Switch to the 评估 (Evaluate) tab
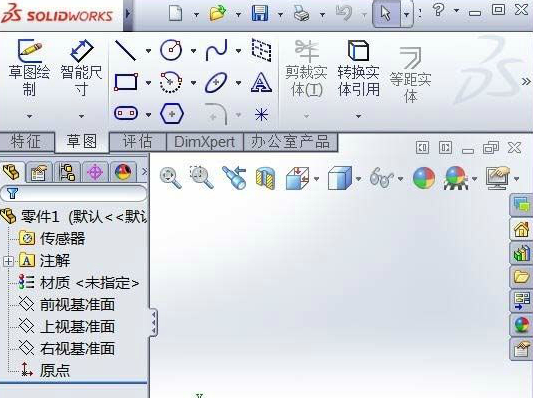The height and width of the screenshot is (398, 533). [x=138, y=142]
